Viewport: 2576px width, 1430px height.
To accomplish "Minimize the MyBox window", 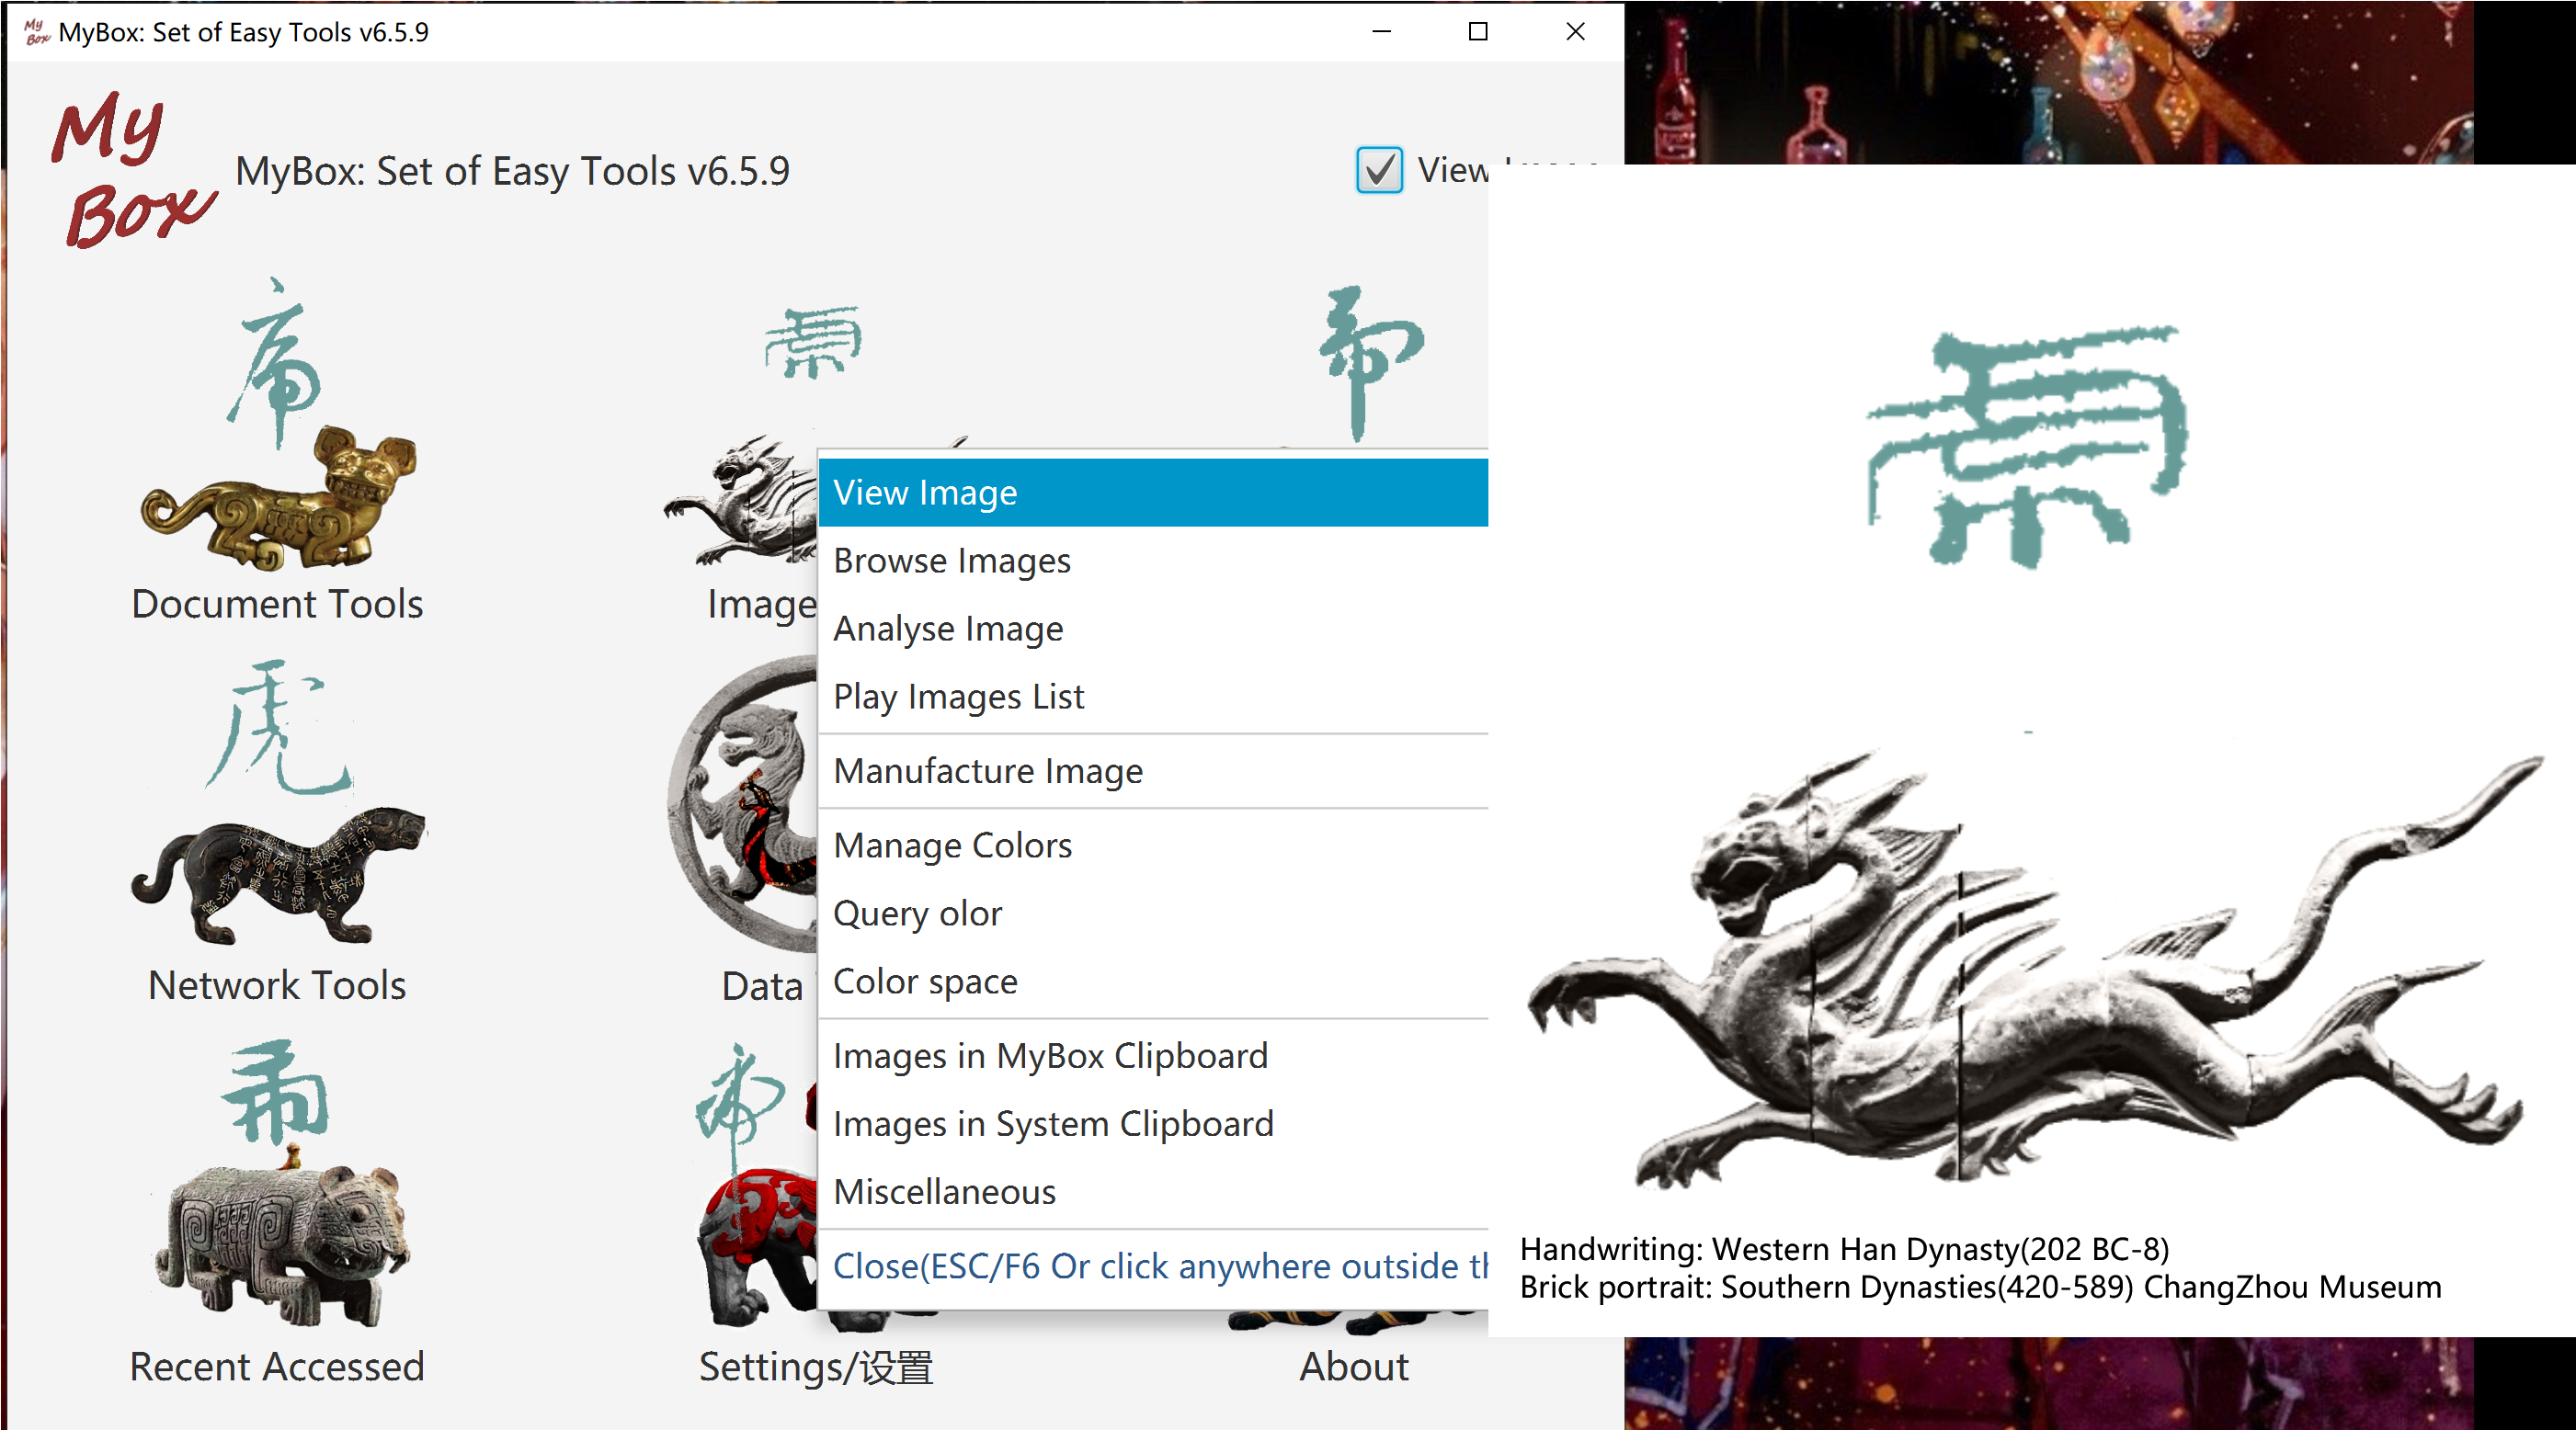I will [x=1382, y=32].
